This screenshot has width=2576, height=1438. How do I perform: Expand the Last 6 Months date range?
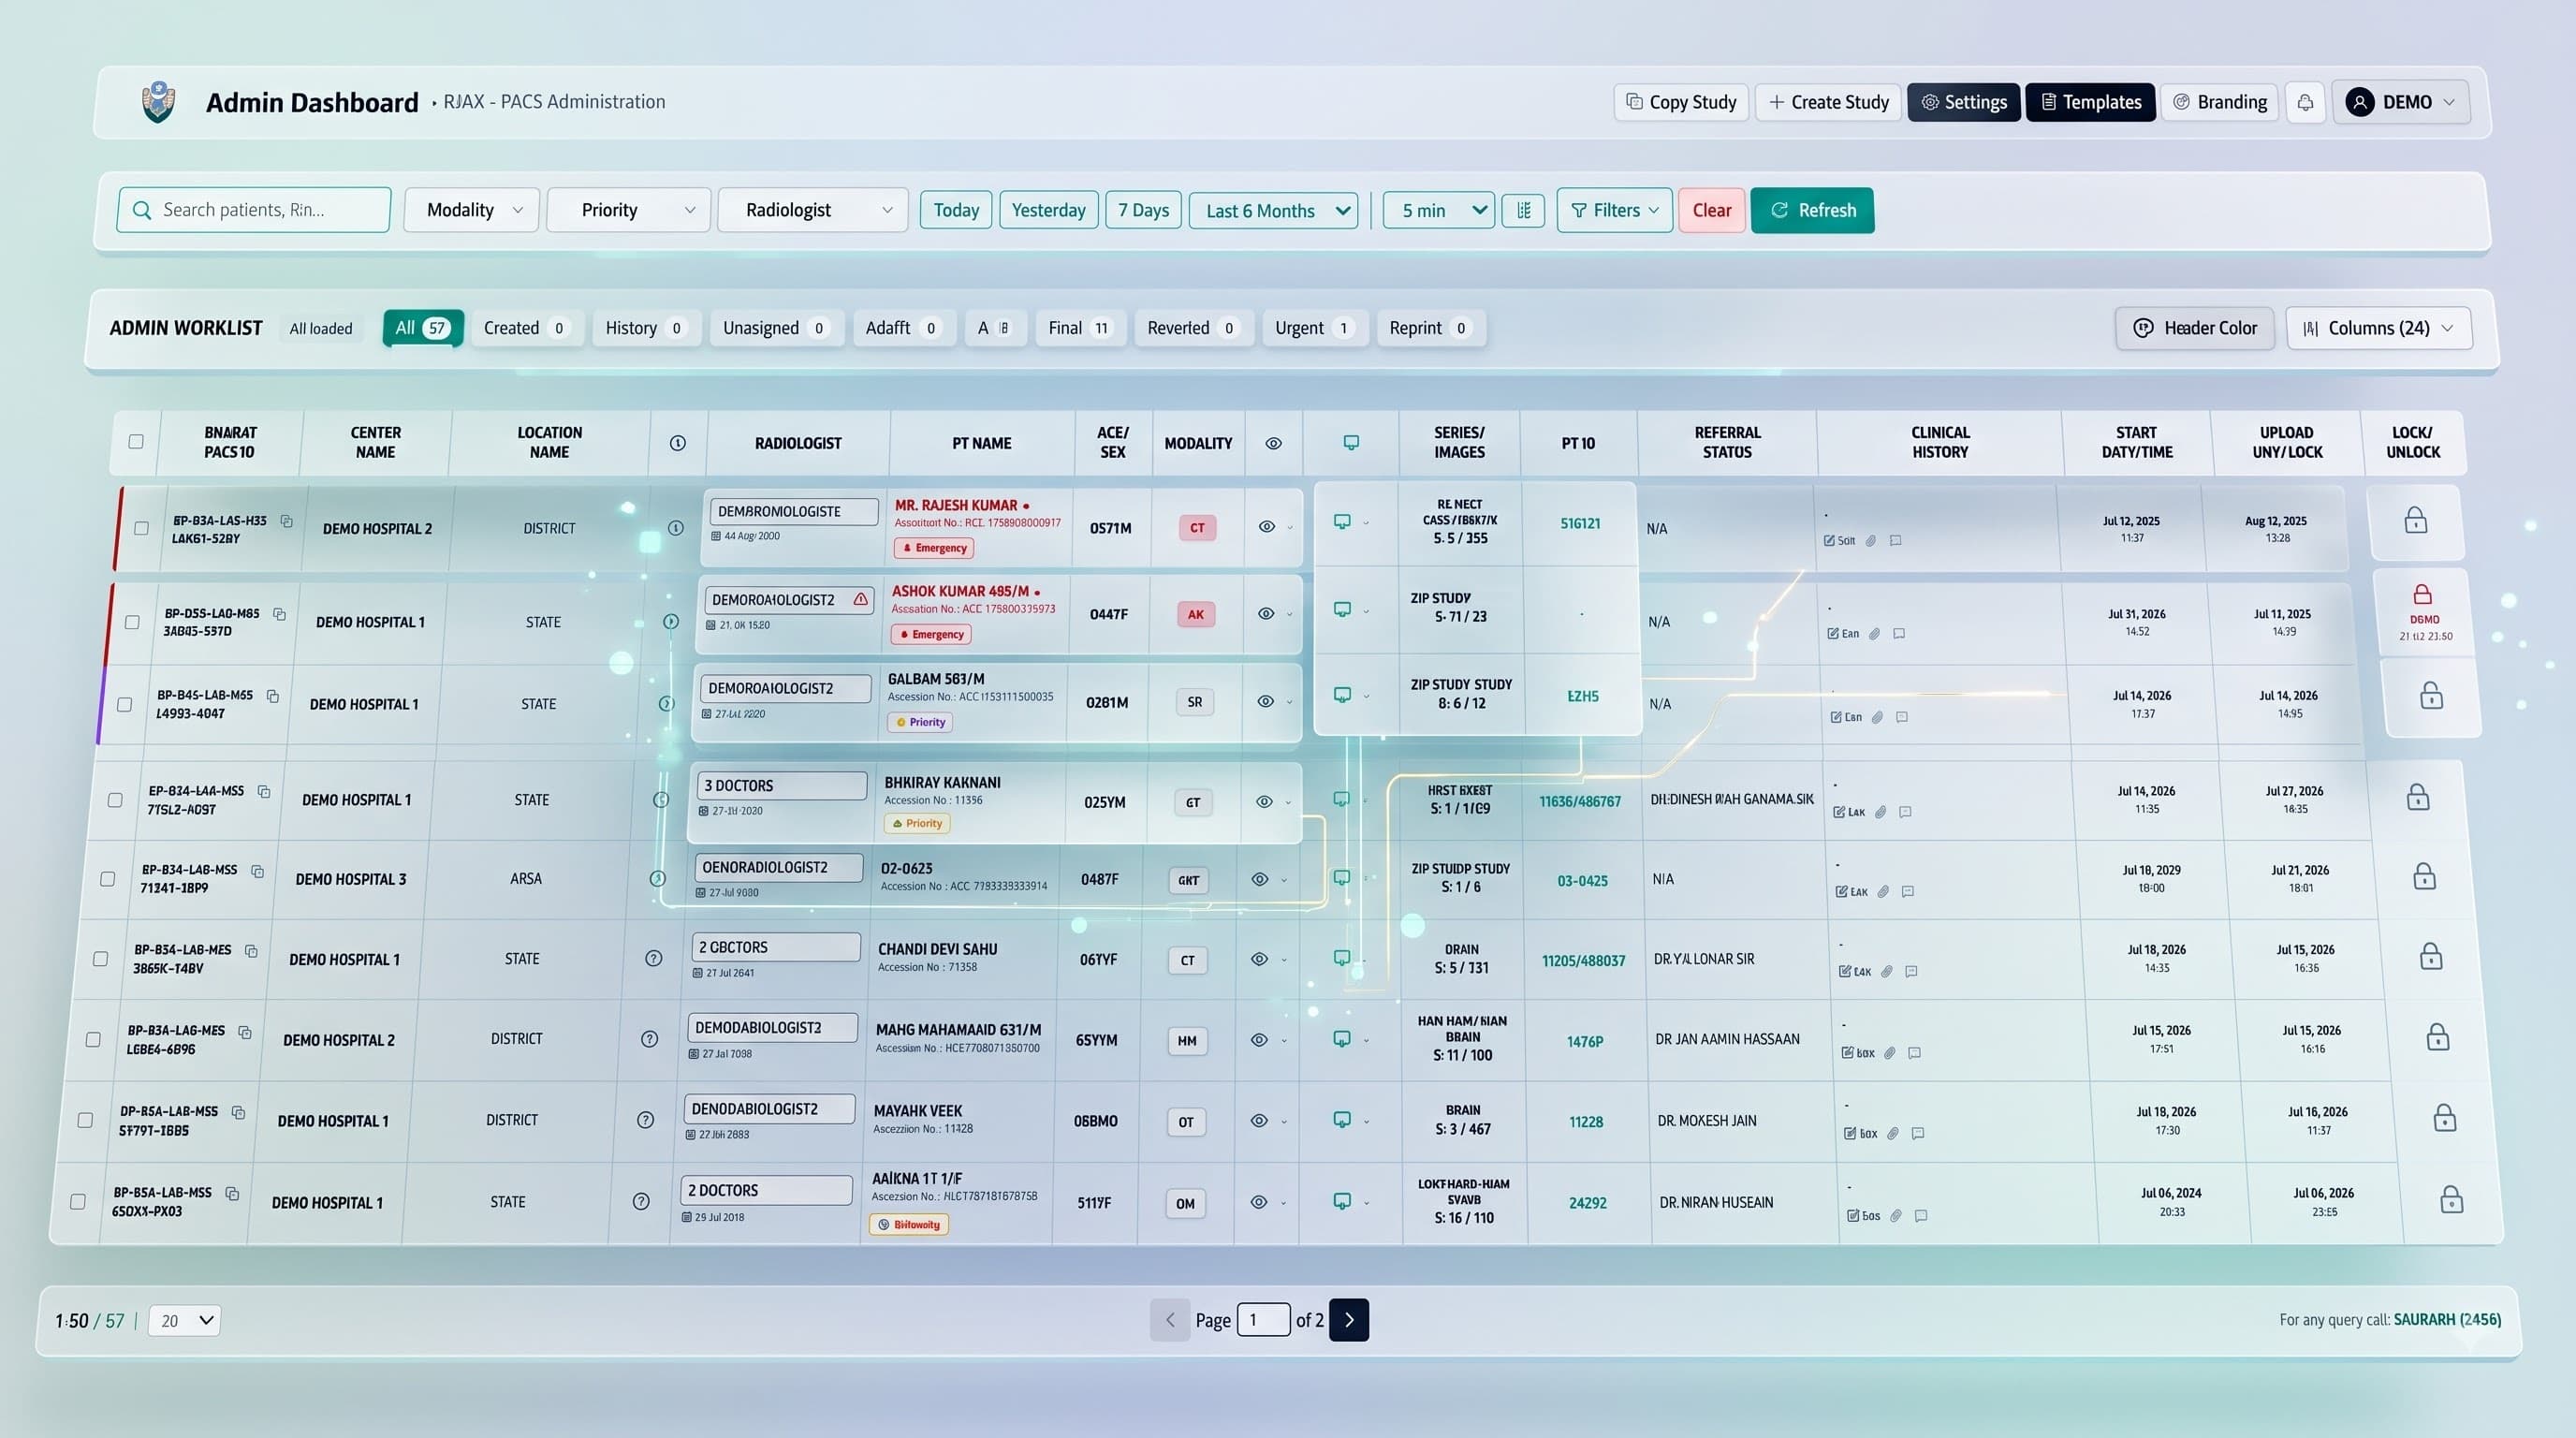[x=1274, y=210]
